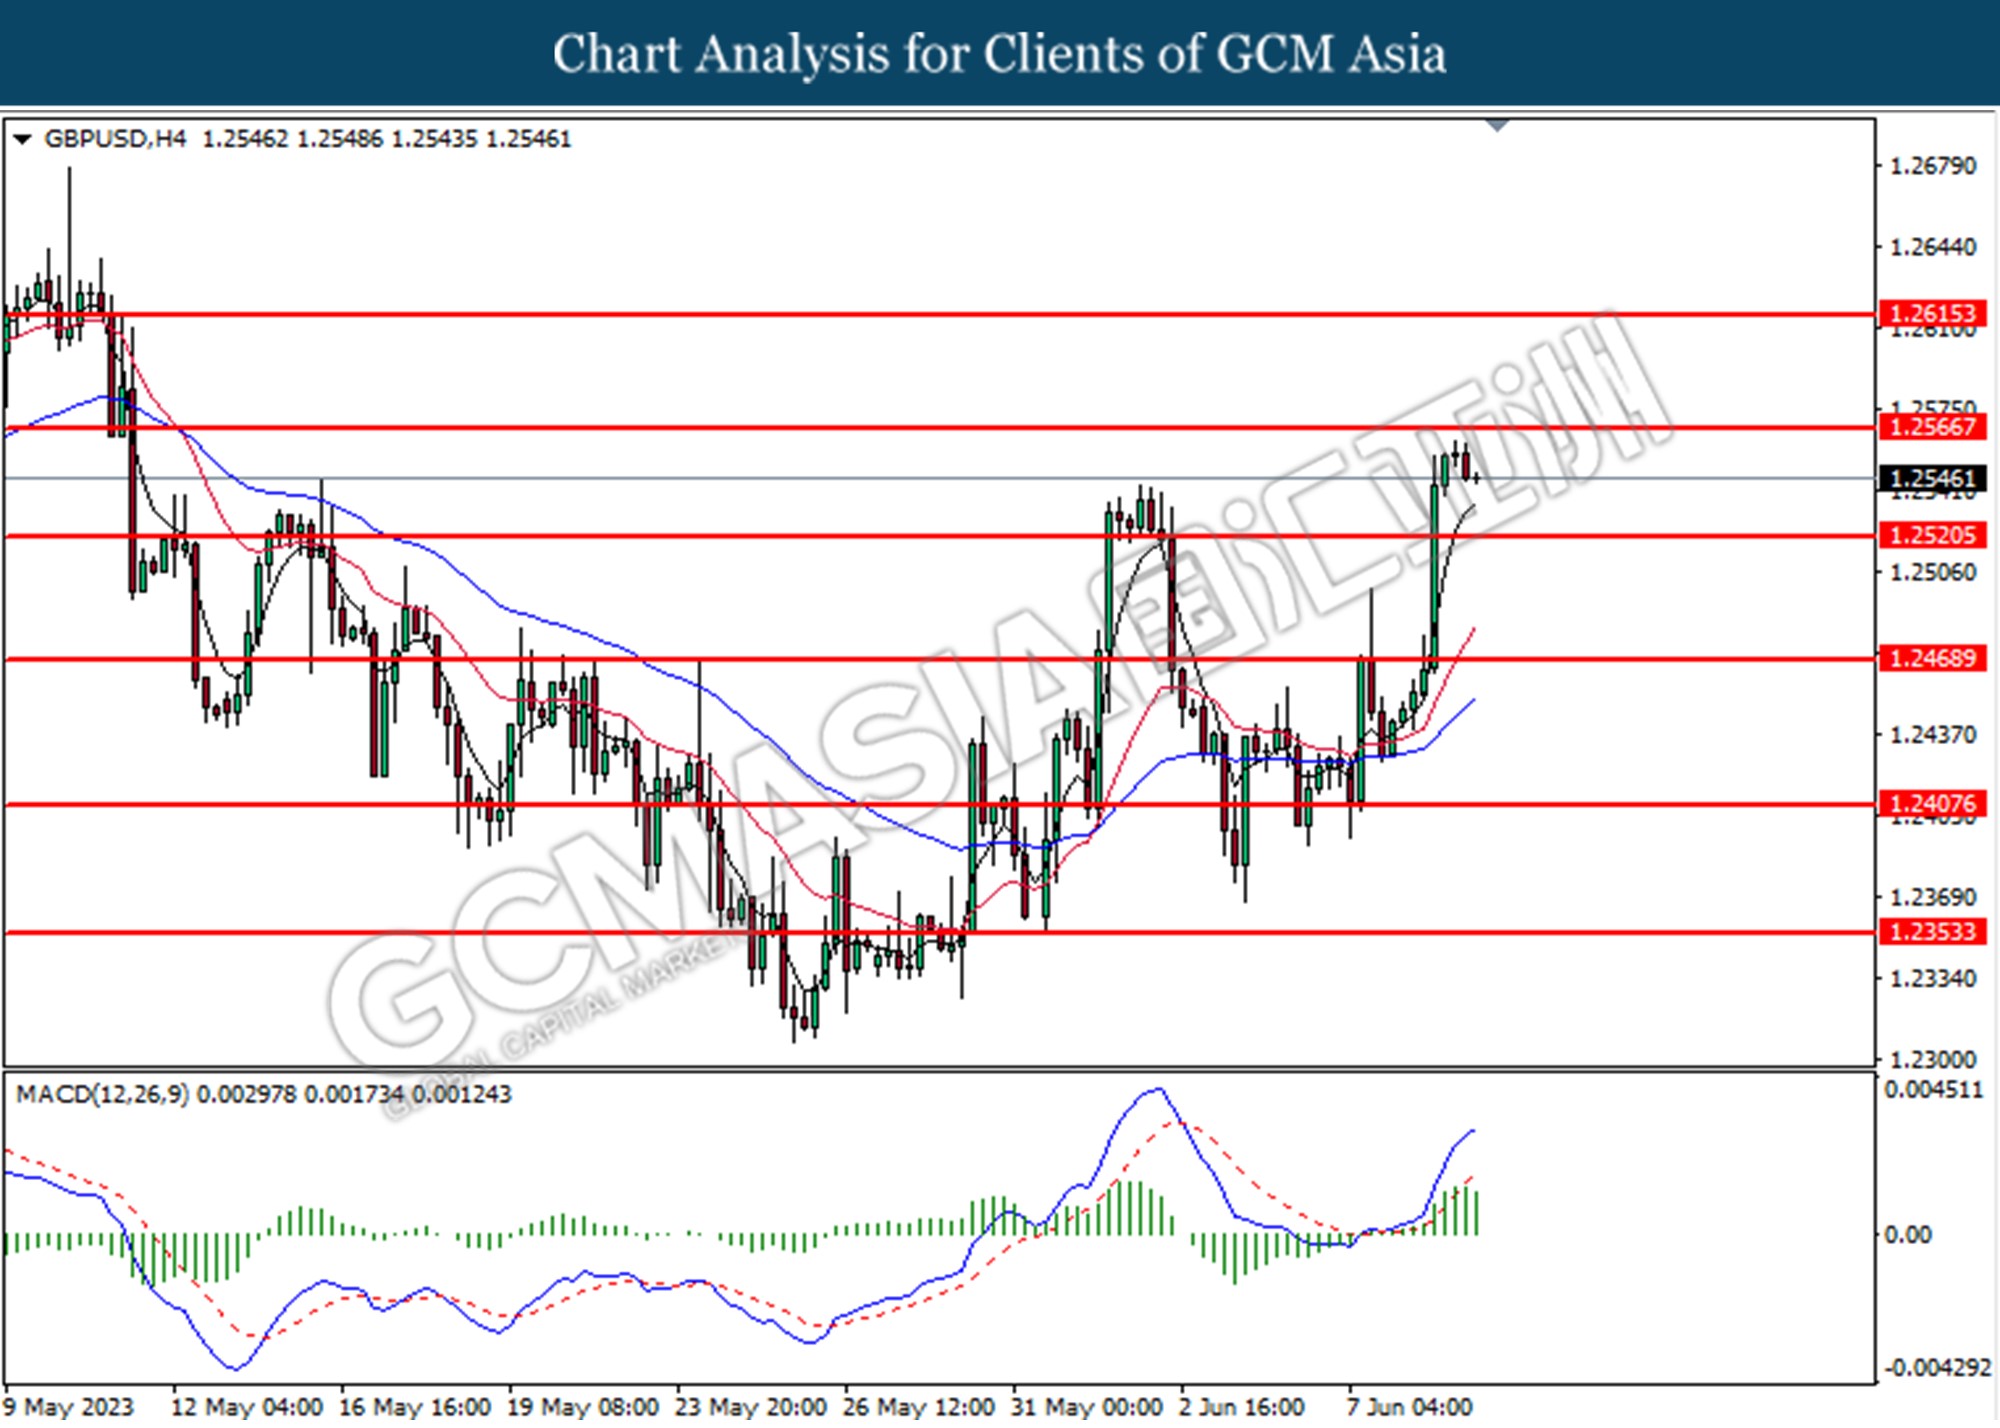
Task: Click the MACD zero level 0.00 label
Action: (x=1908, y=1235)
